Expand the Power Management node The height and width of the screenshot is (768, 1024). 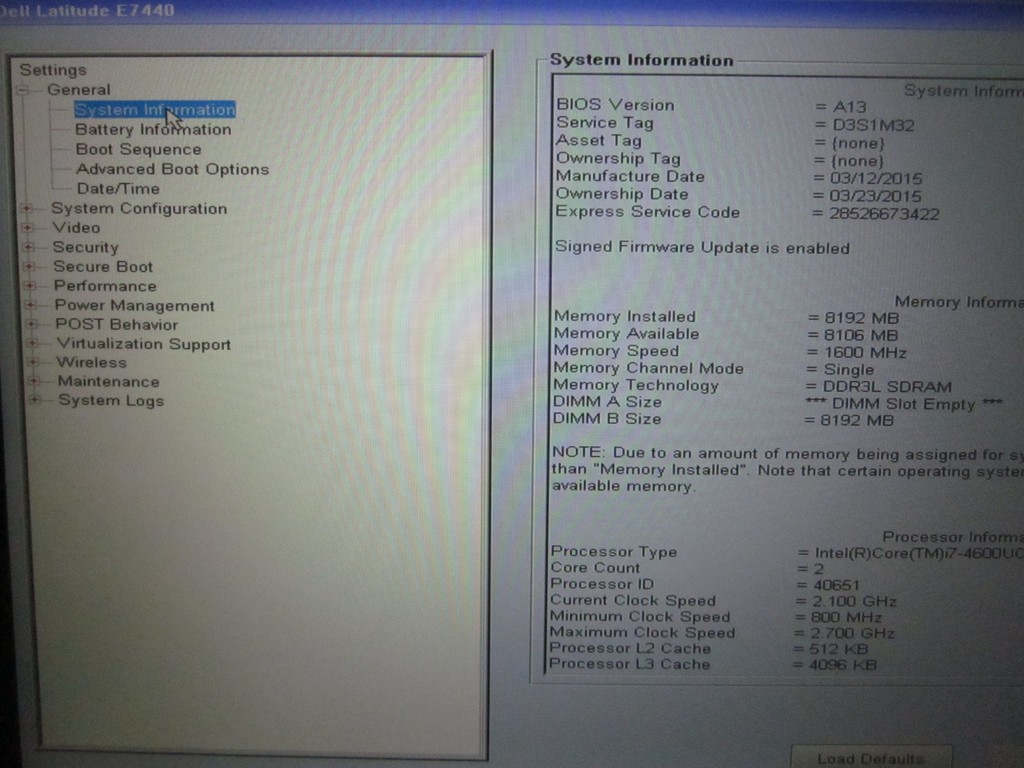coord(31,305)
